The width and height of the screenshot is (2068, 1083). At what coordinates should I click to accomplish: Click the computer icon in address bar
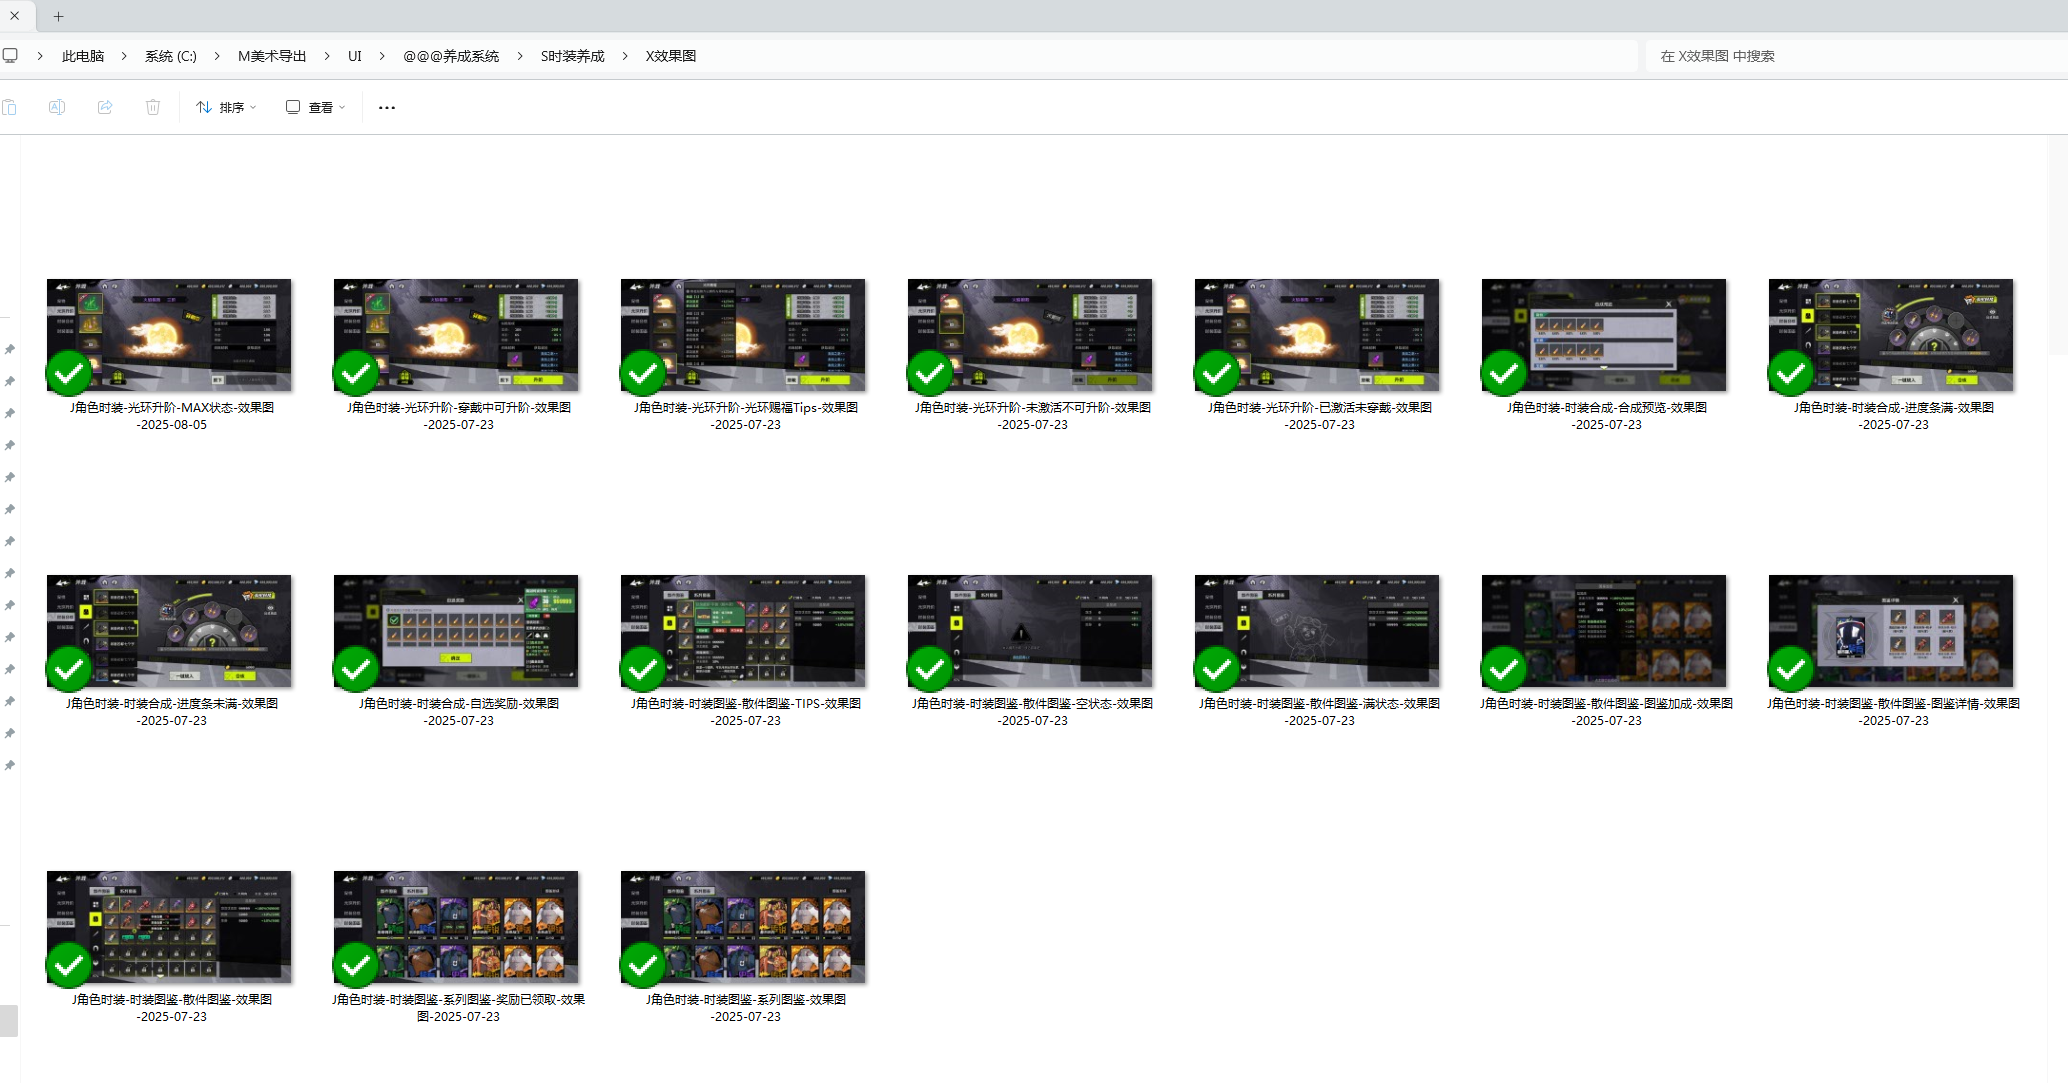pos(10,56)
